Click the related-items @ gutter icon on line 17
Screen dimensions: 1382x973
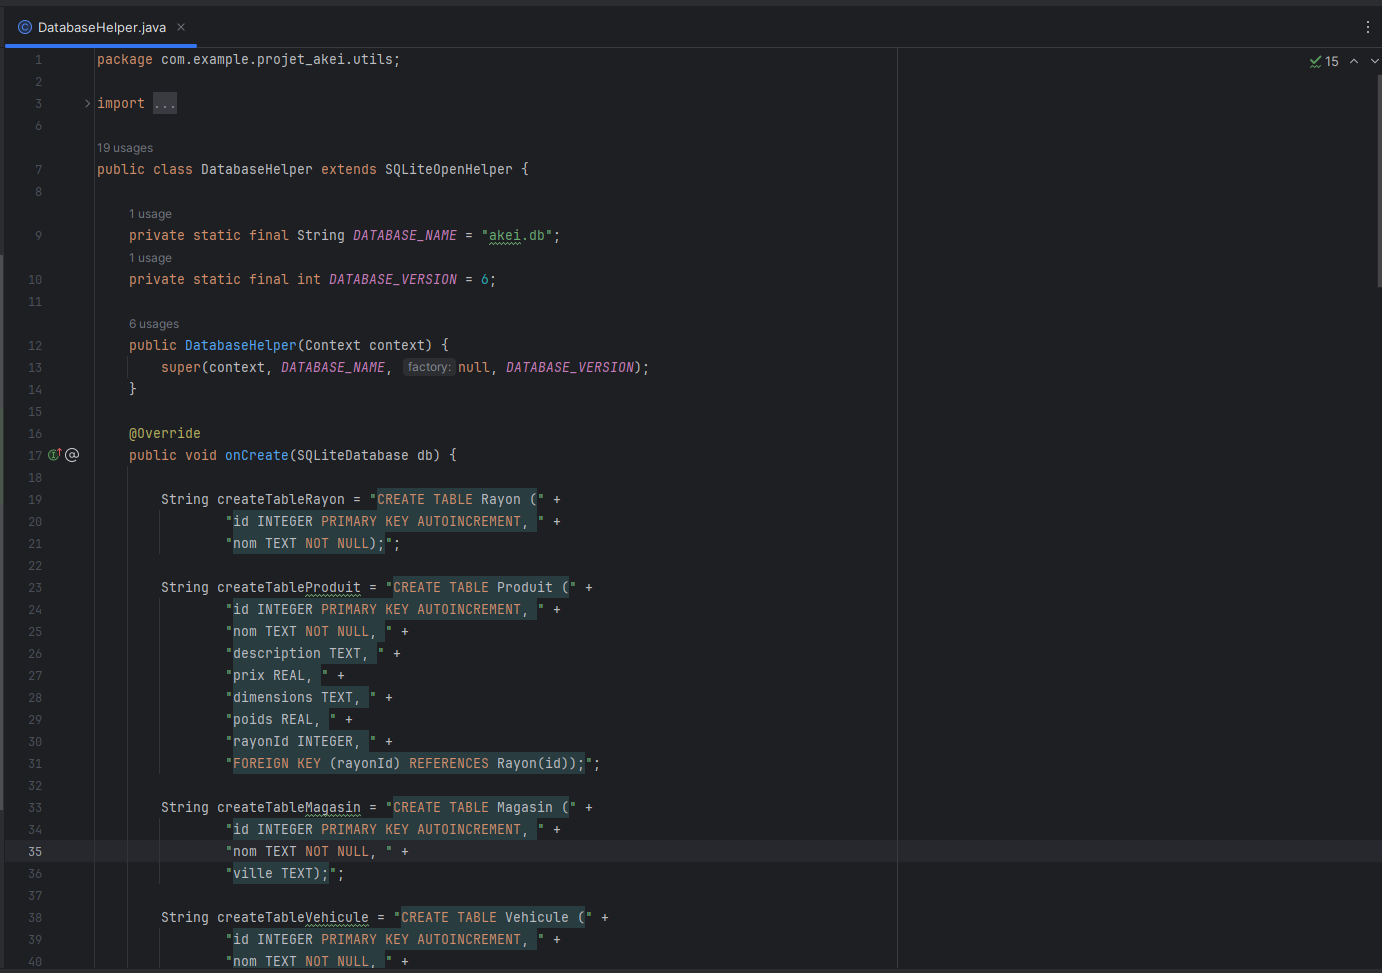[x=72, y=455]
